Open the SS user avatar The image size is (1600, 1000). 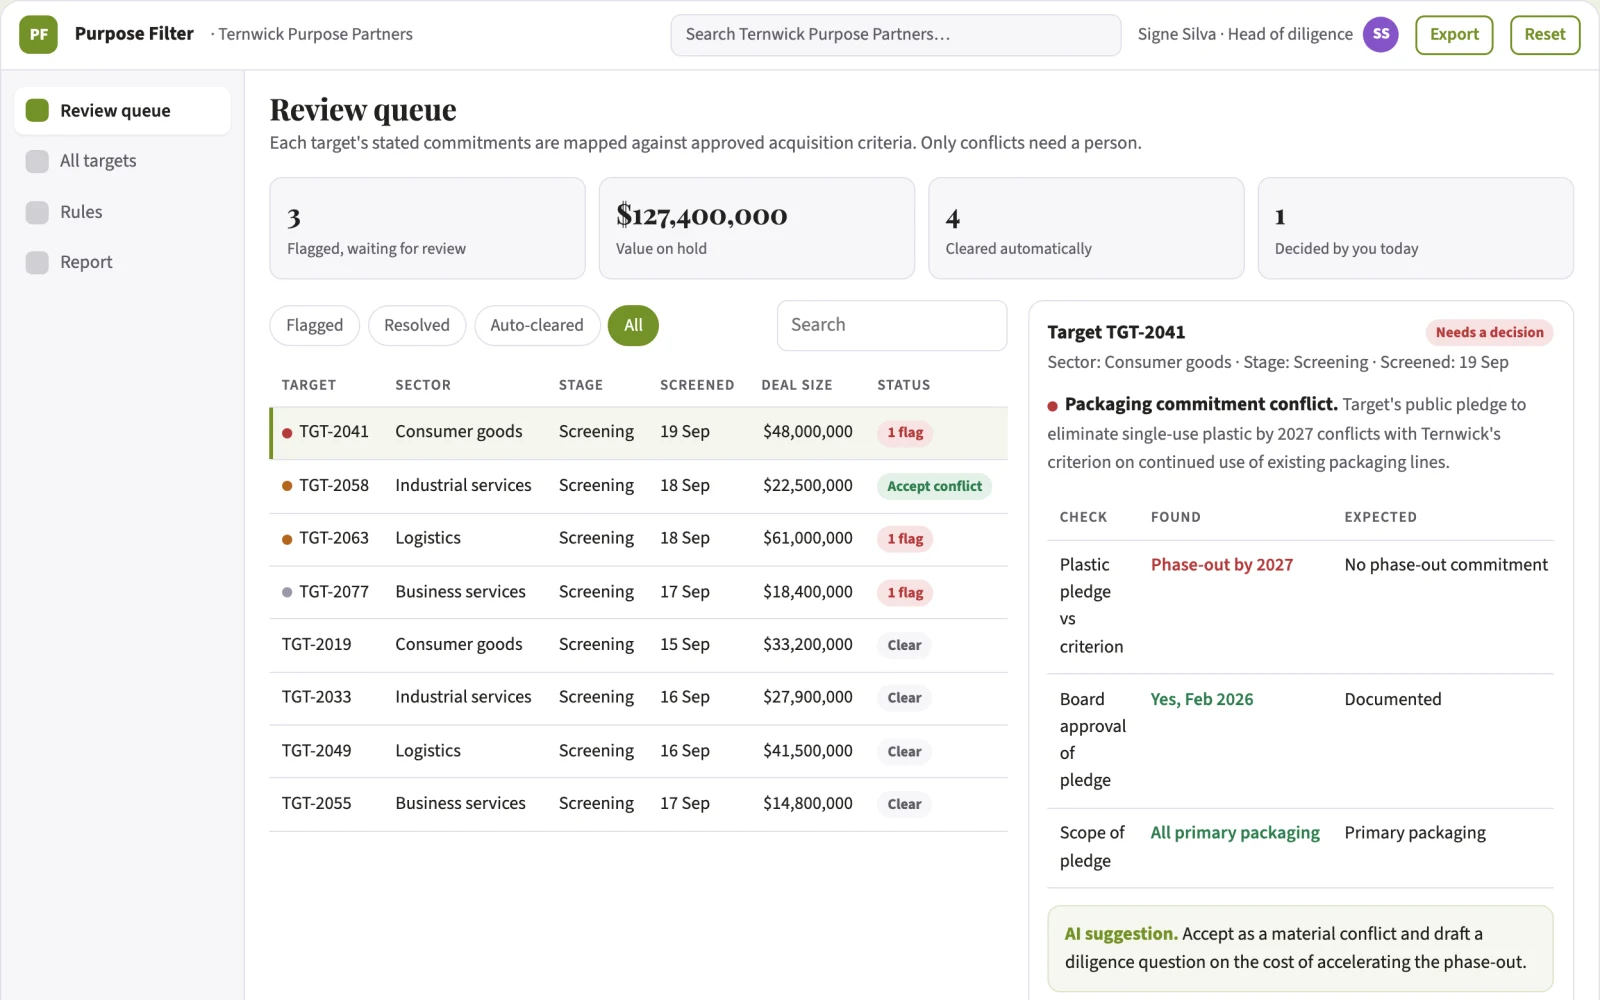click(x=1380, y=34)
